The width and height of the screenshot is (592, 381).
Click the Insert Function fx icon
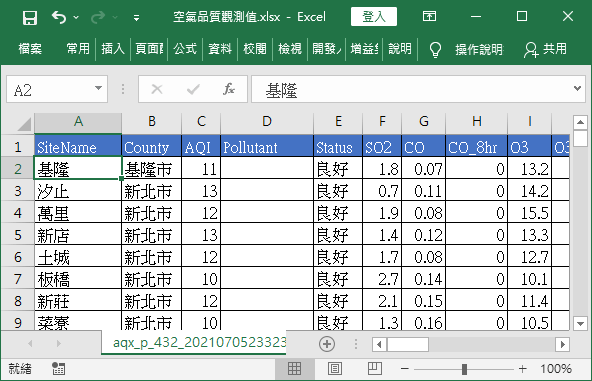click(229, 89)
